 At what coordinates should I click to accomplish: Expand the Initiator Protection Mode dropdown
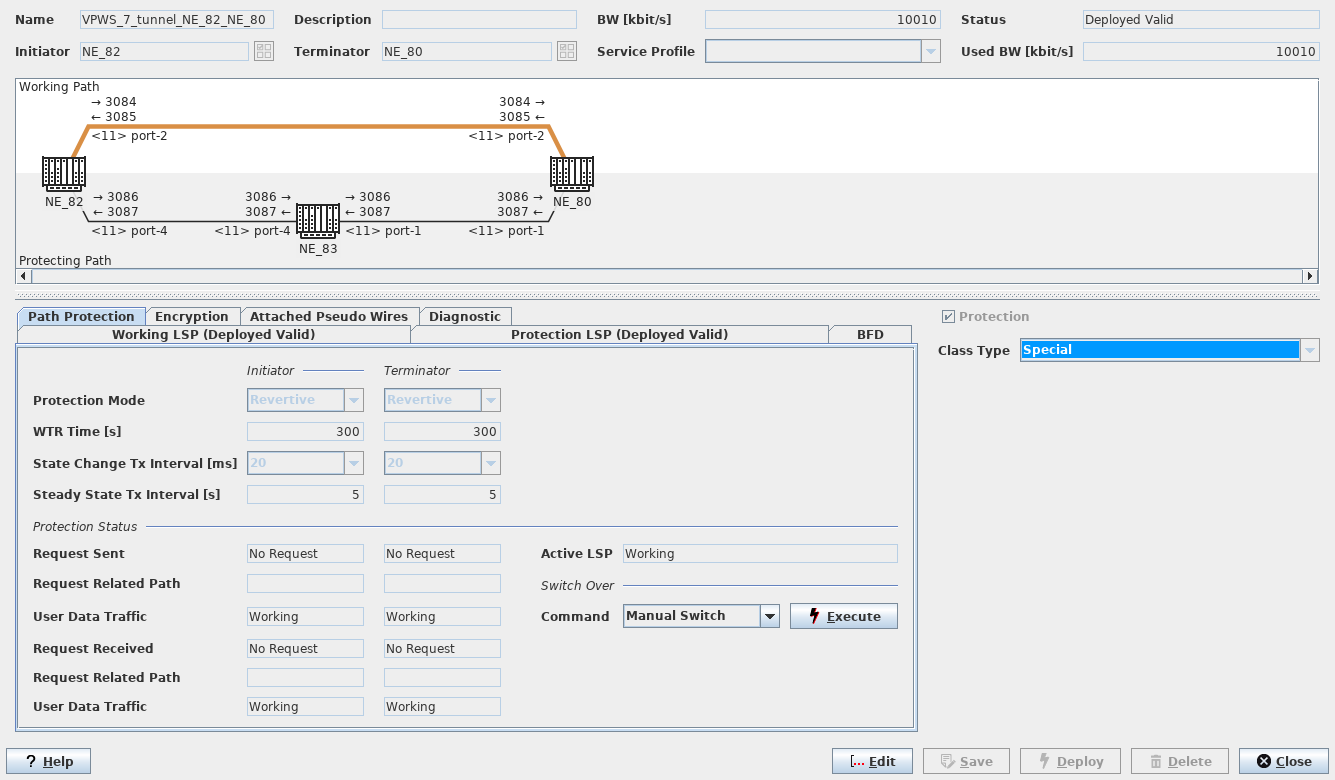coord(353,400)
